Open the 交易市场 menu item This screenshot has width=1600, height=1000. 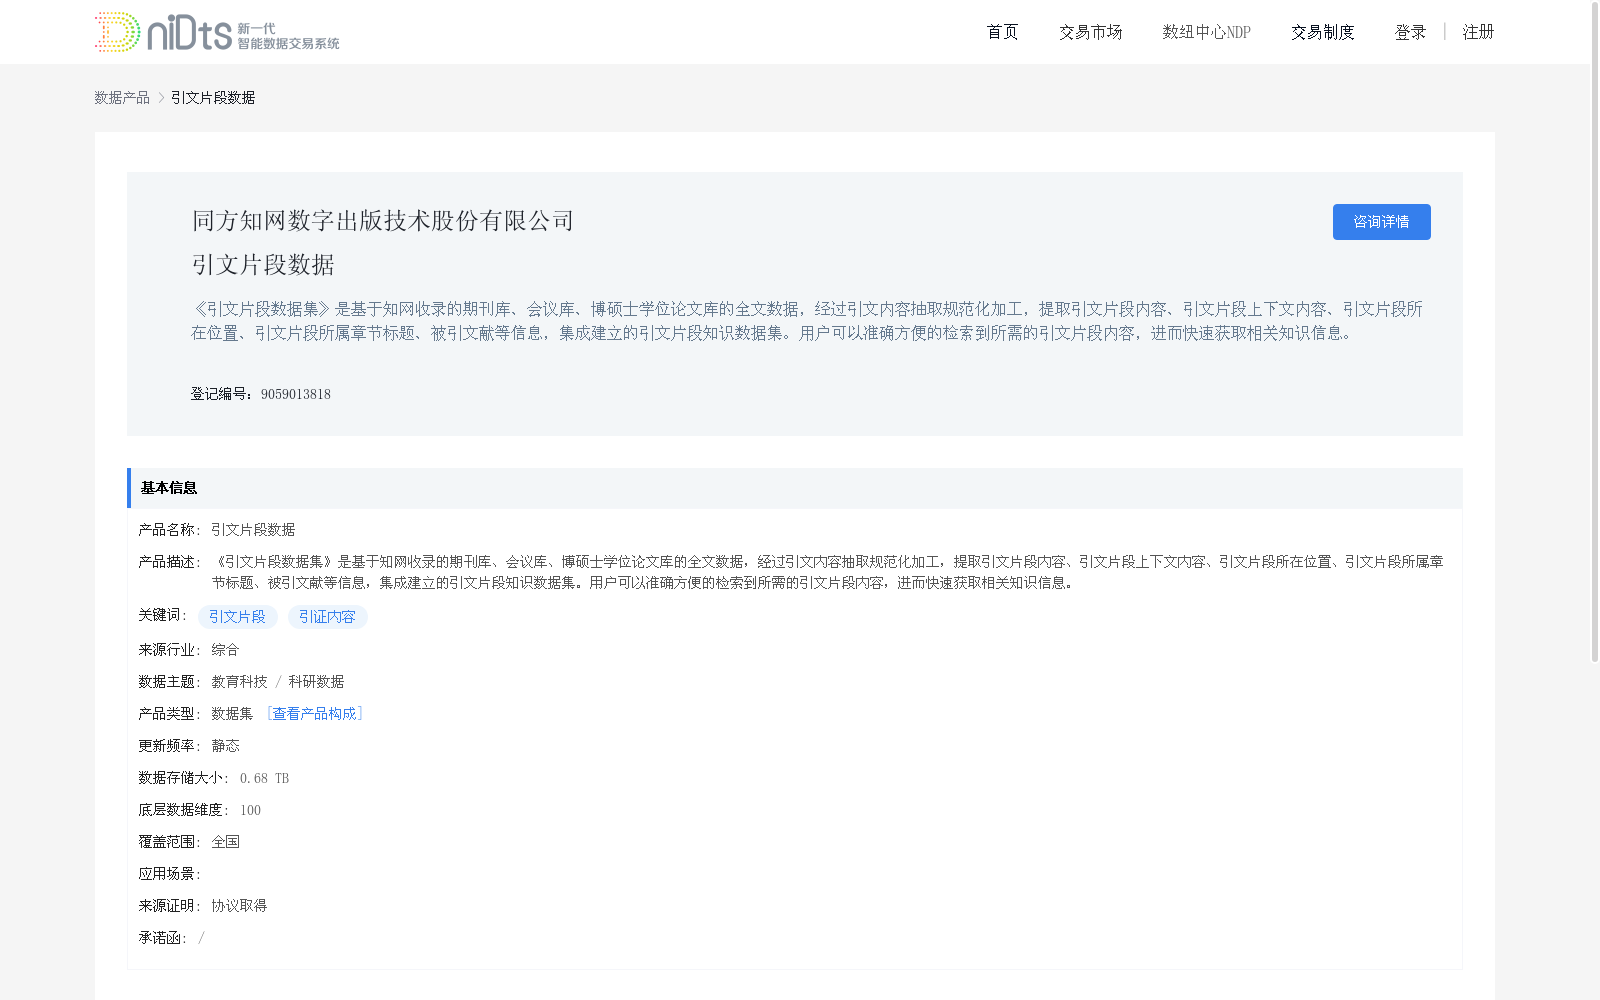click(1090, 32)
